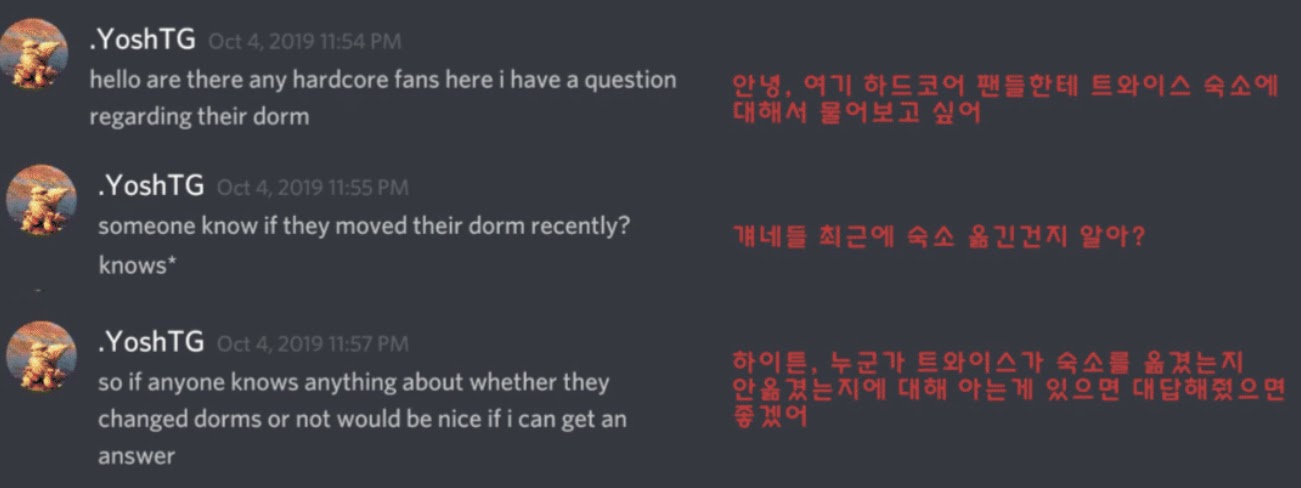Click the word 'answer' in the last message
This screenshot has height=488, width=1301.
click(x=136, y=457)
